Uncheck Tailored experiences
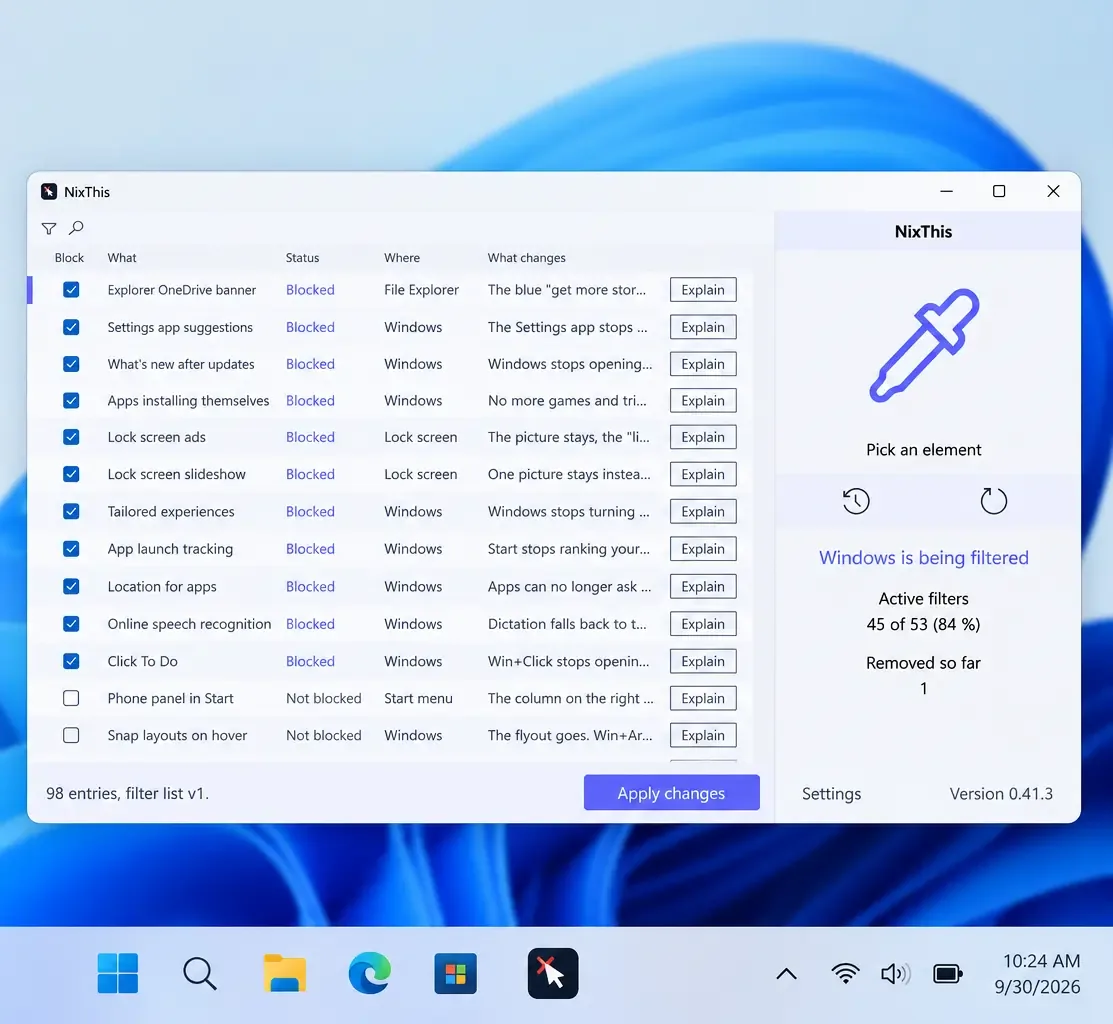This screenshot has height=1024, width=1113. pyautogui.click(x=71, y=511)
